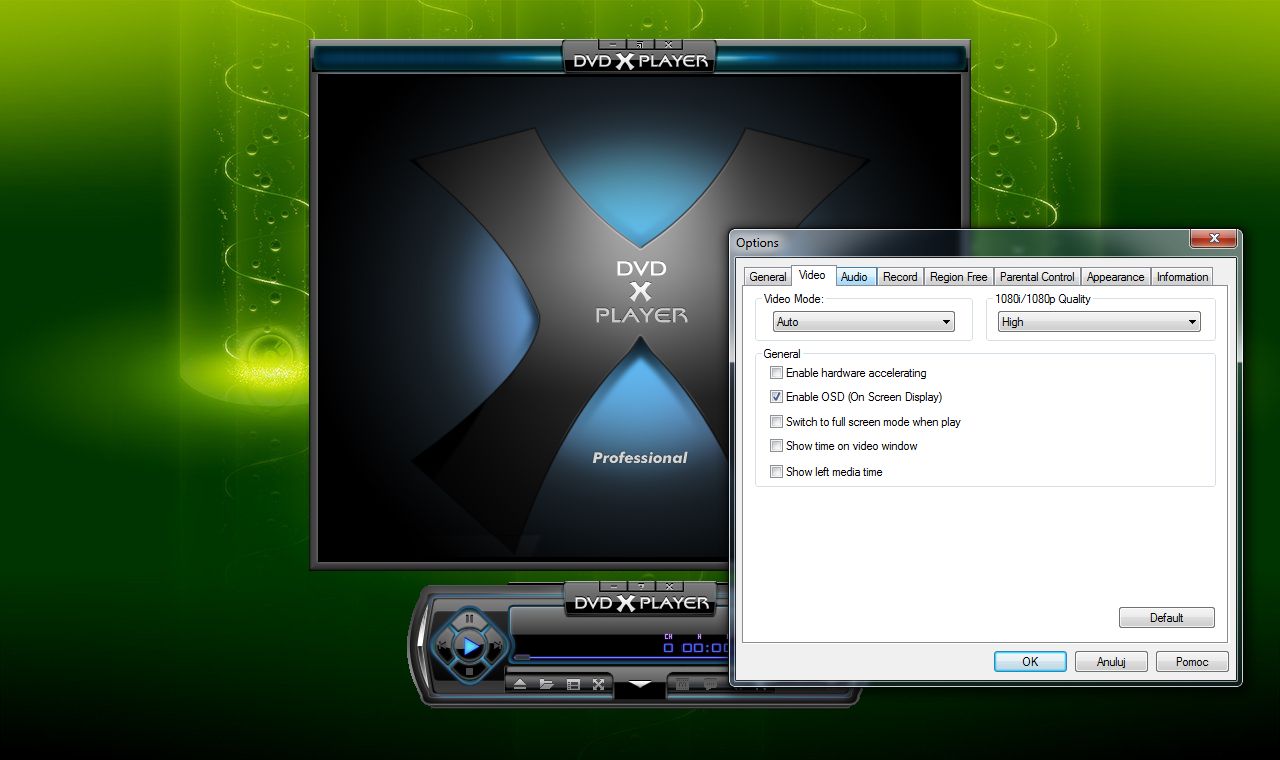Minimize the DVD X Player control panel

(x=613, y=586)
